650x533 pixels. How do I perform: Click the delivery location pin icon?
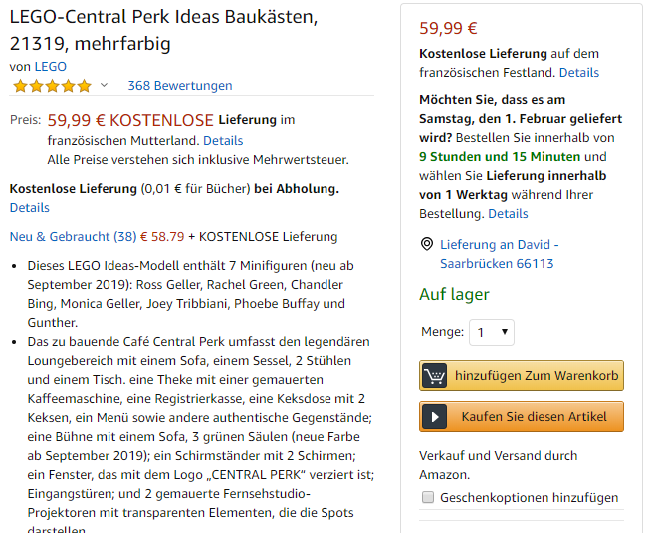(427, 245)
